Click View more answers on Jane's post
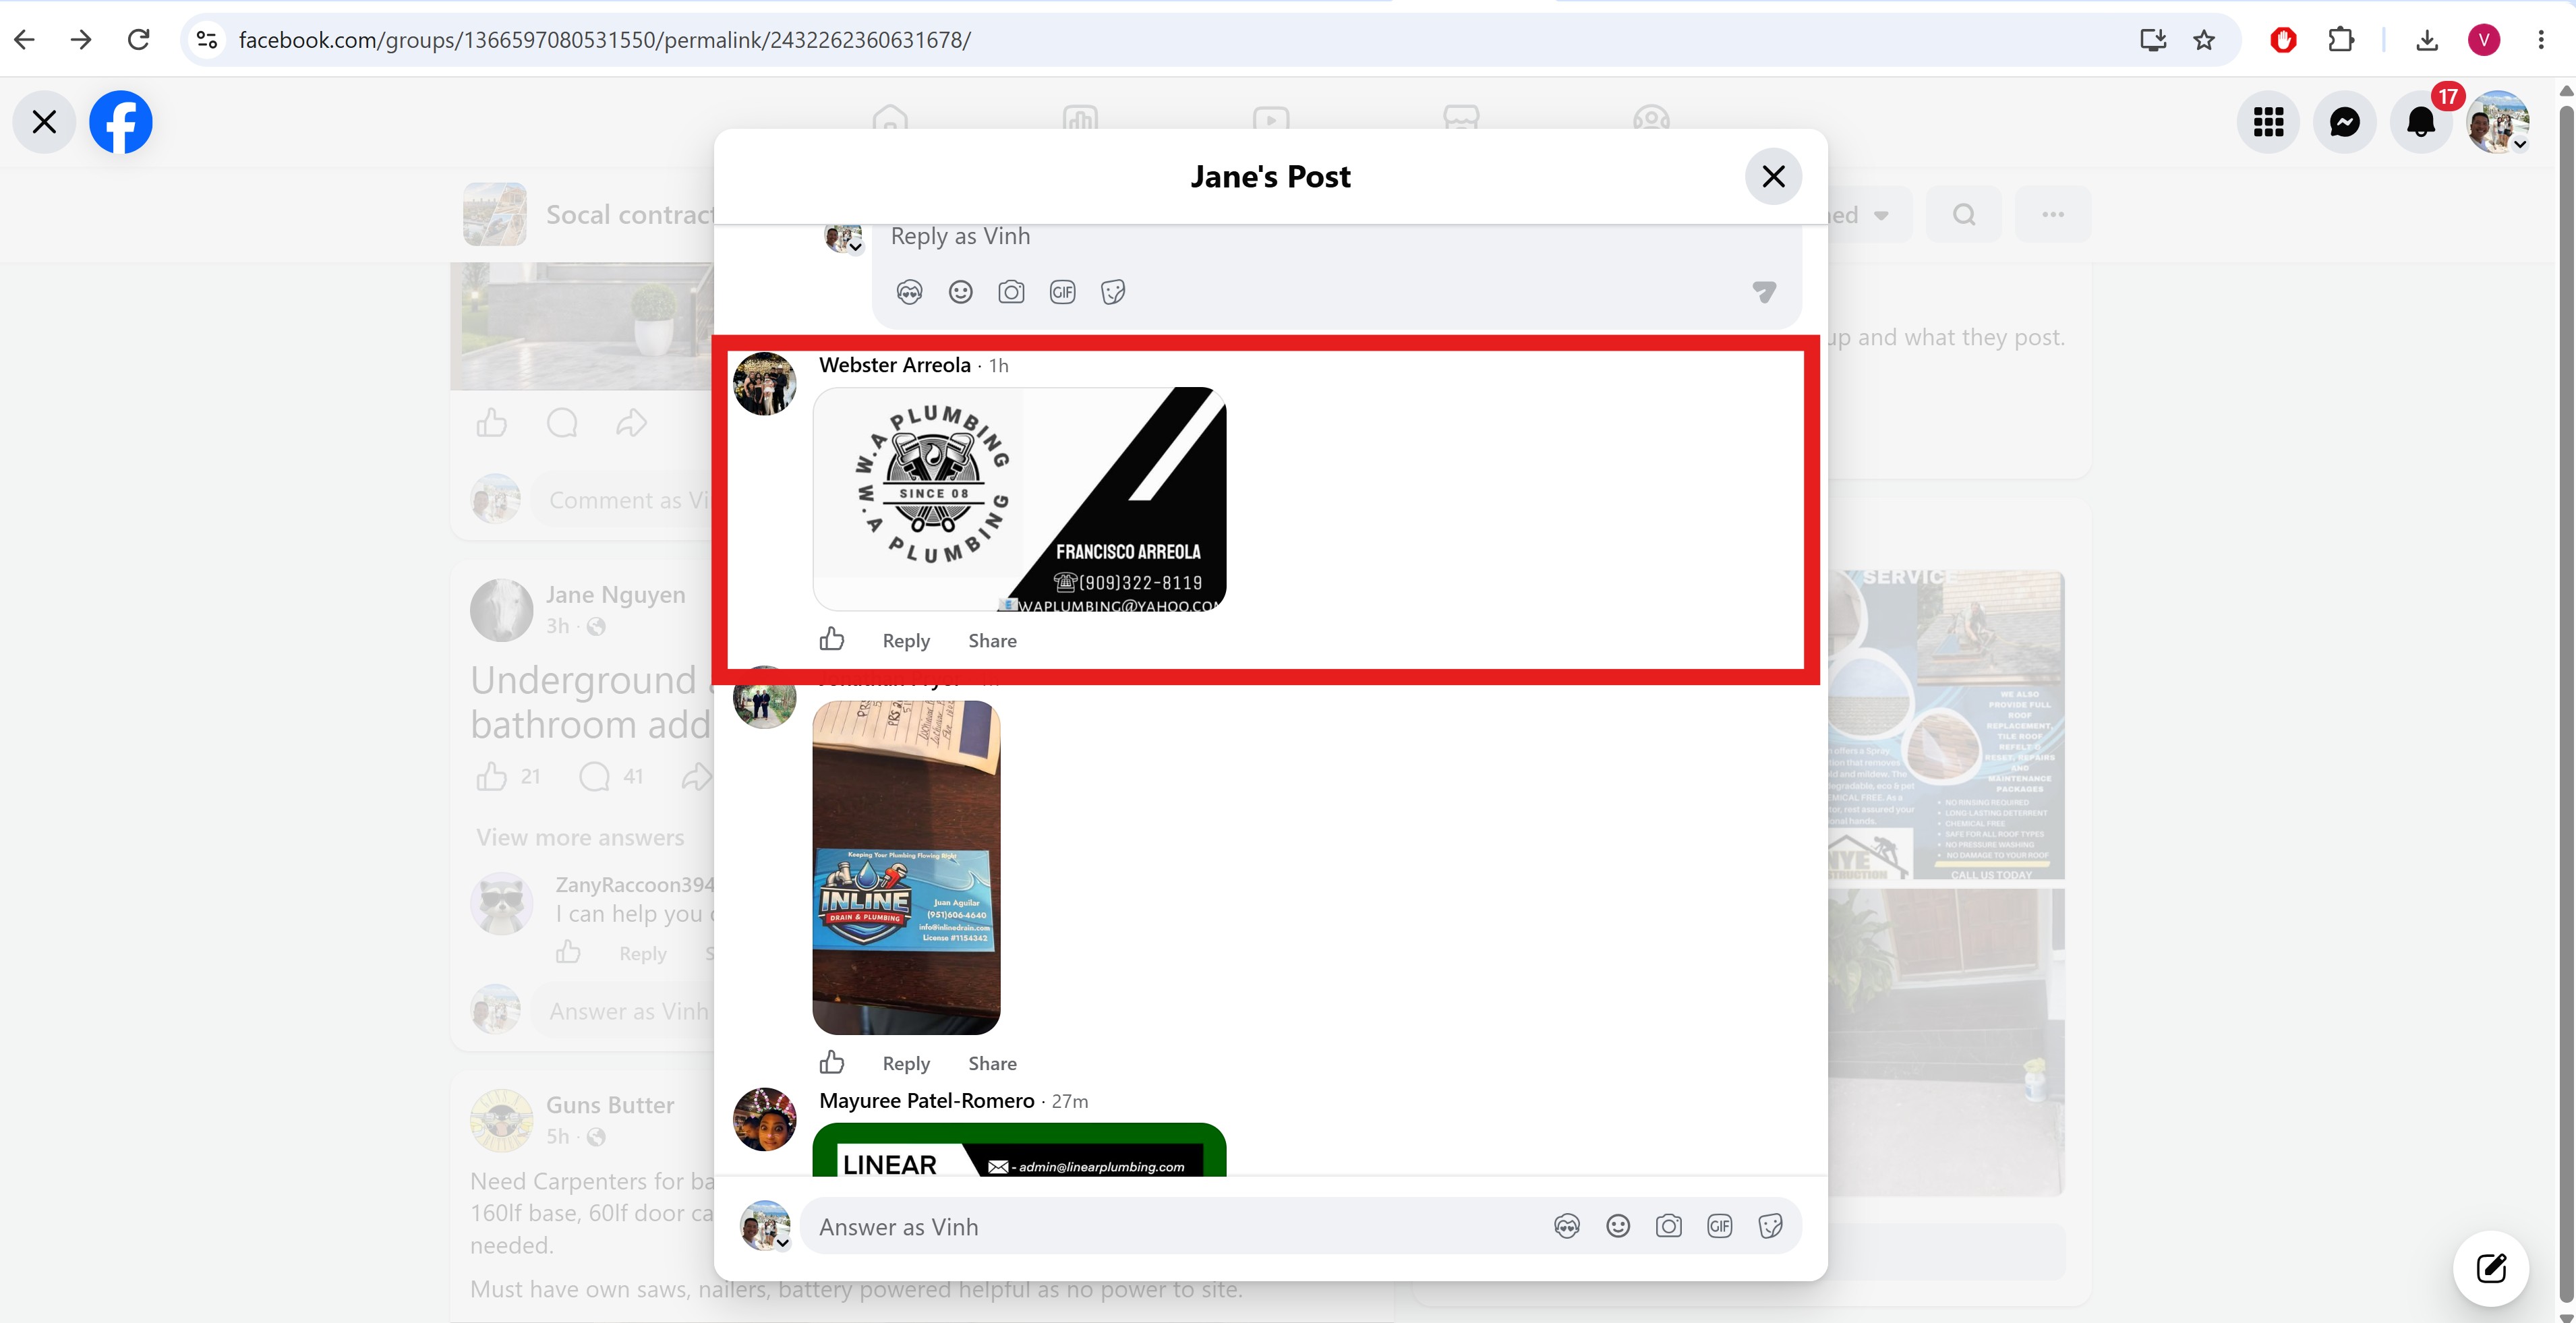2576x1323 pixels. 580,837
